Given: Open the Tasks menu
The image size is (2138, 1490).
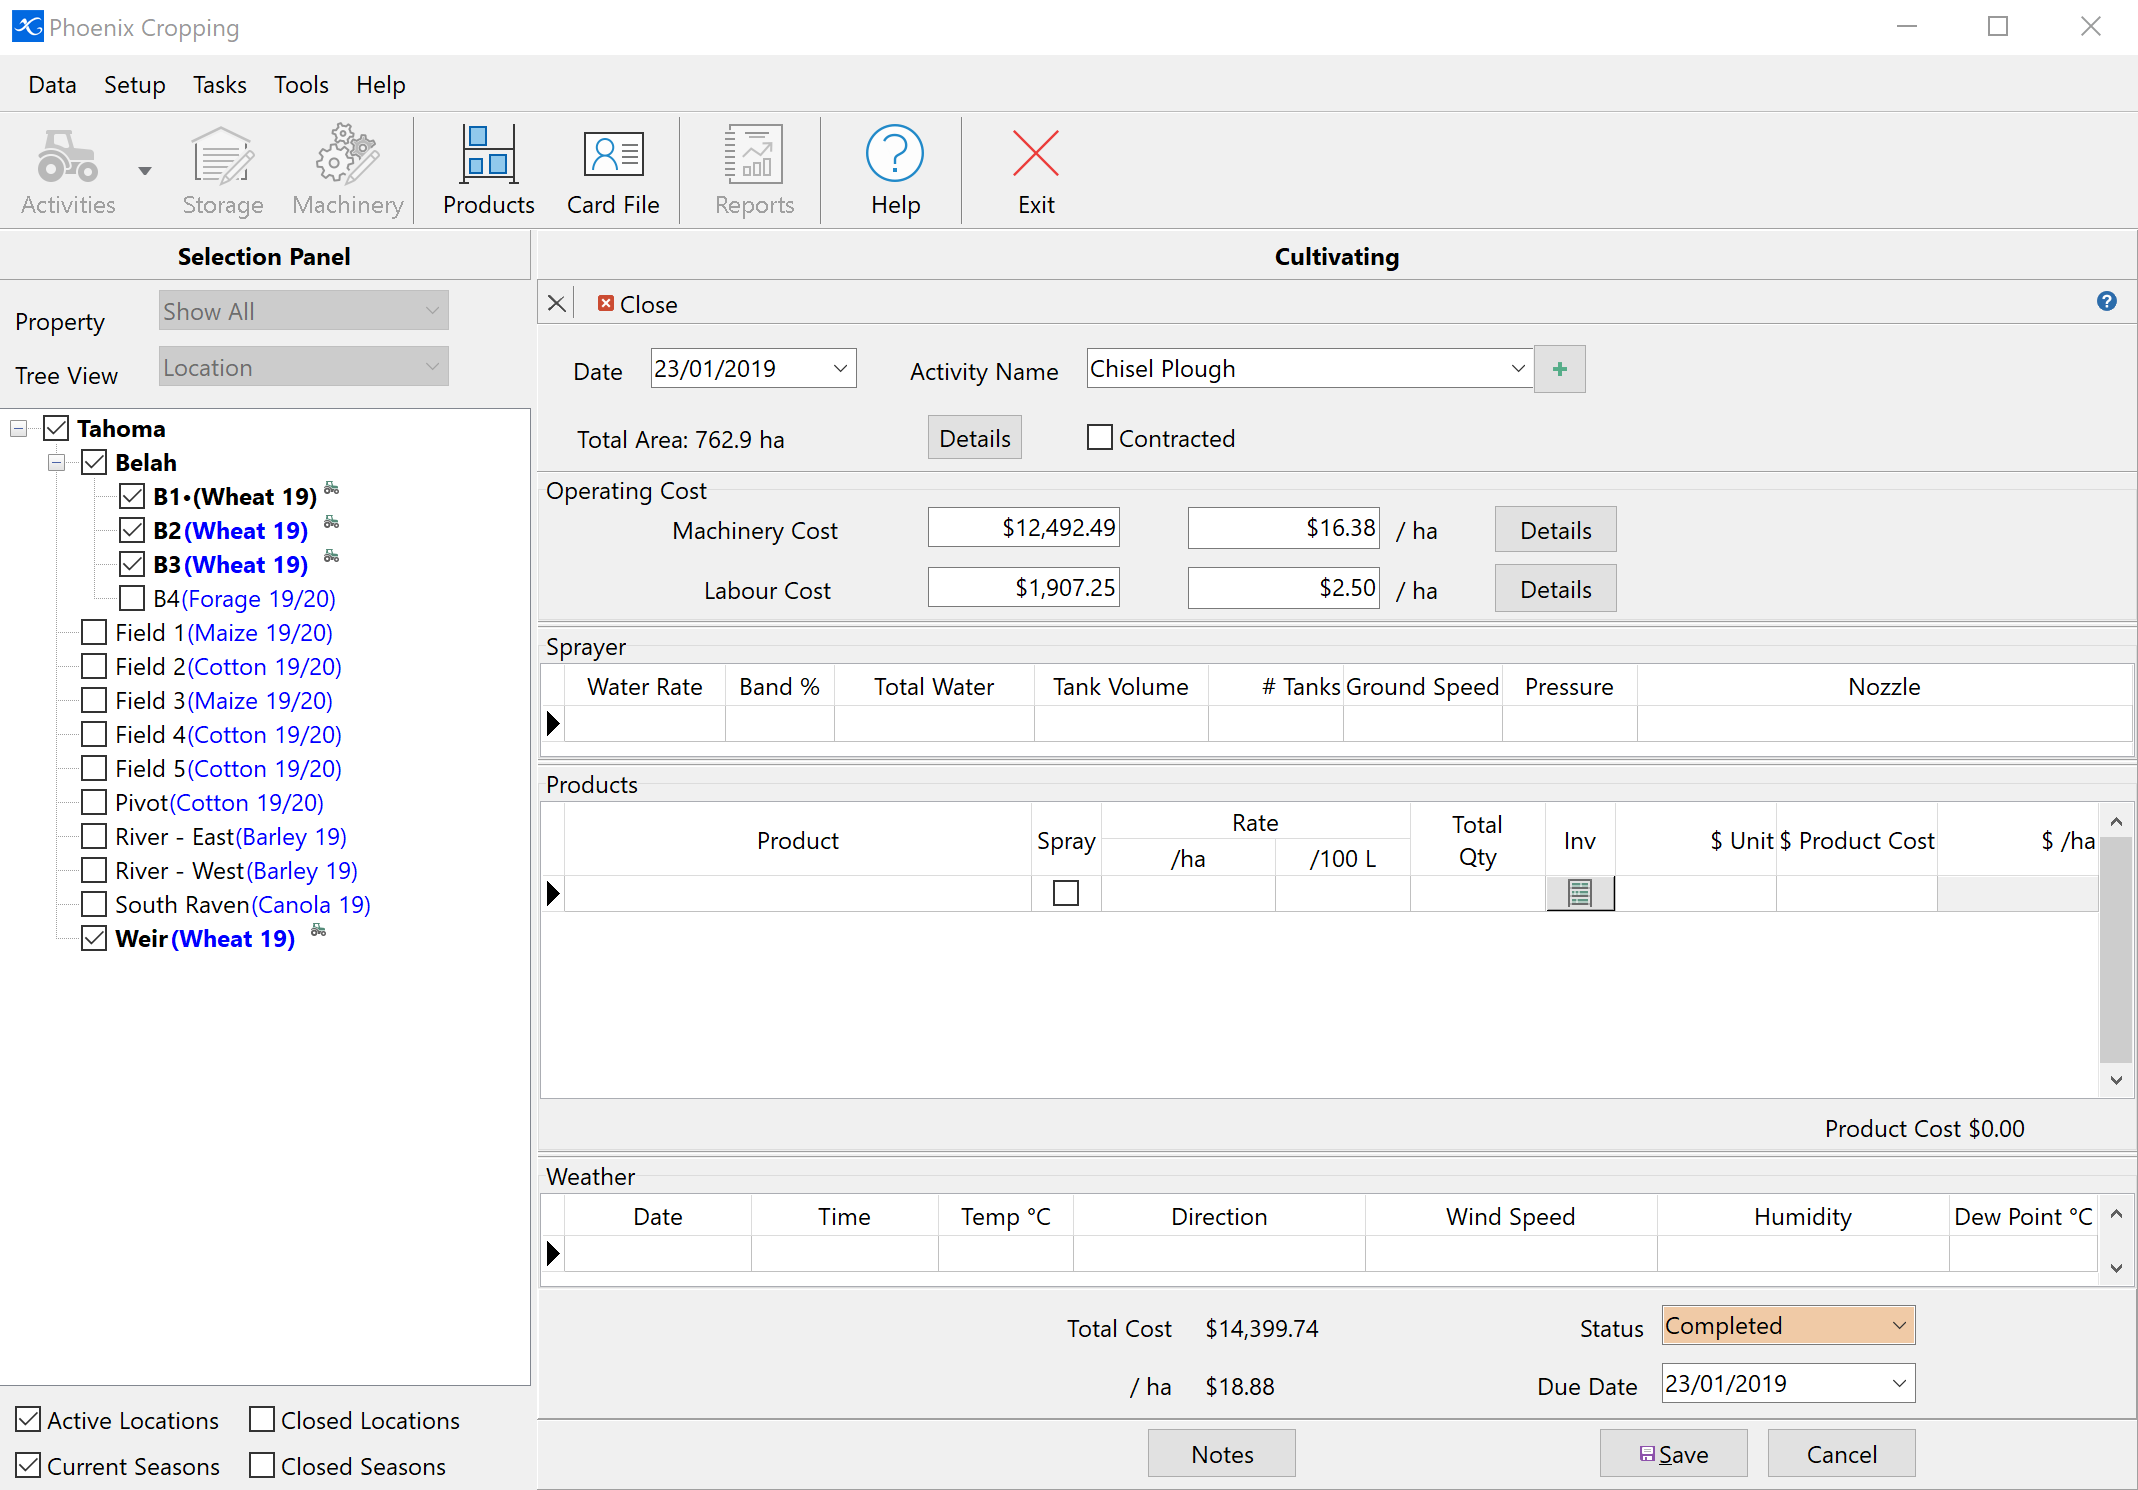Looking at the screenshot, I should 220,85.
